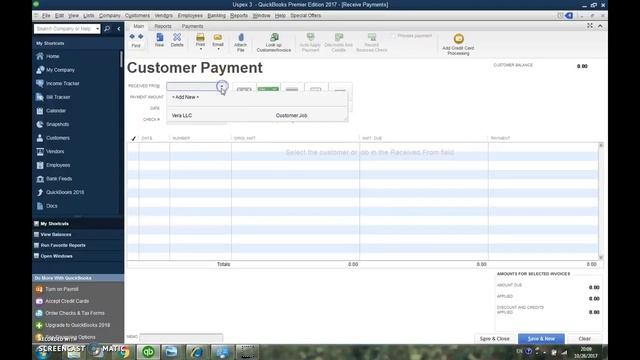Expand the payment window to full view
The width and height of the screenshot is (640, 360).
(590, 26)
